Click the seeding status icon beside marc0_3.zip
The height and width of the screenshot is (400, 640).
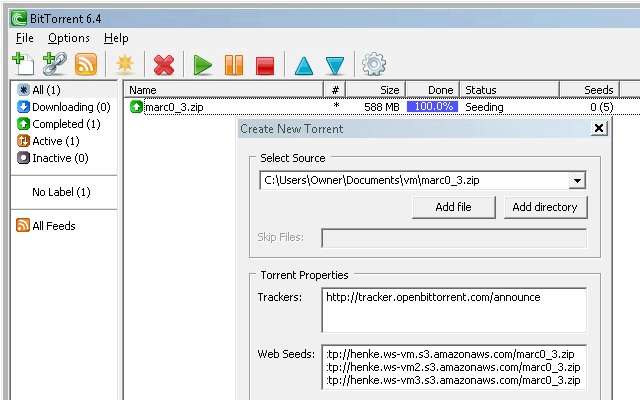point(136,107)
